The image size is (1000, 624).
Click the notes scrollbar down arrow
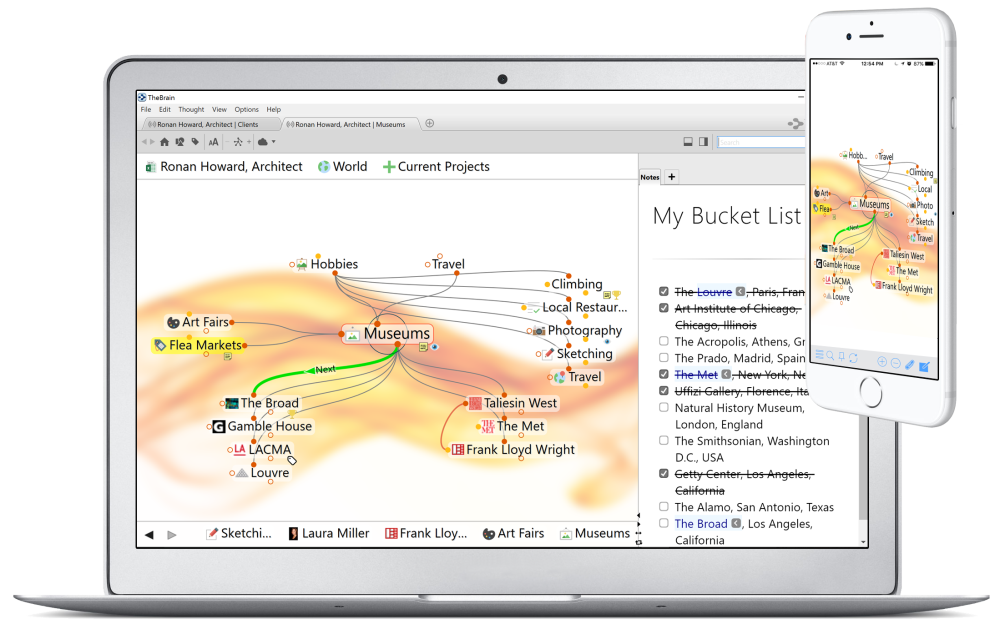pyautogui.click(x=863, y=542)
